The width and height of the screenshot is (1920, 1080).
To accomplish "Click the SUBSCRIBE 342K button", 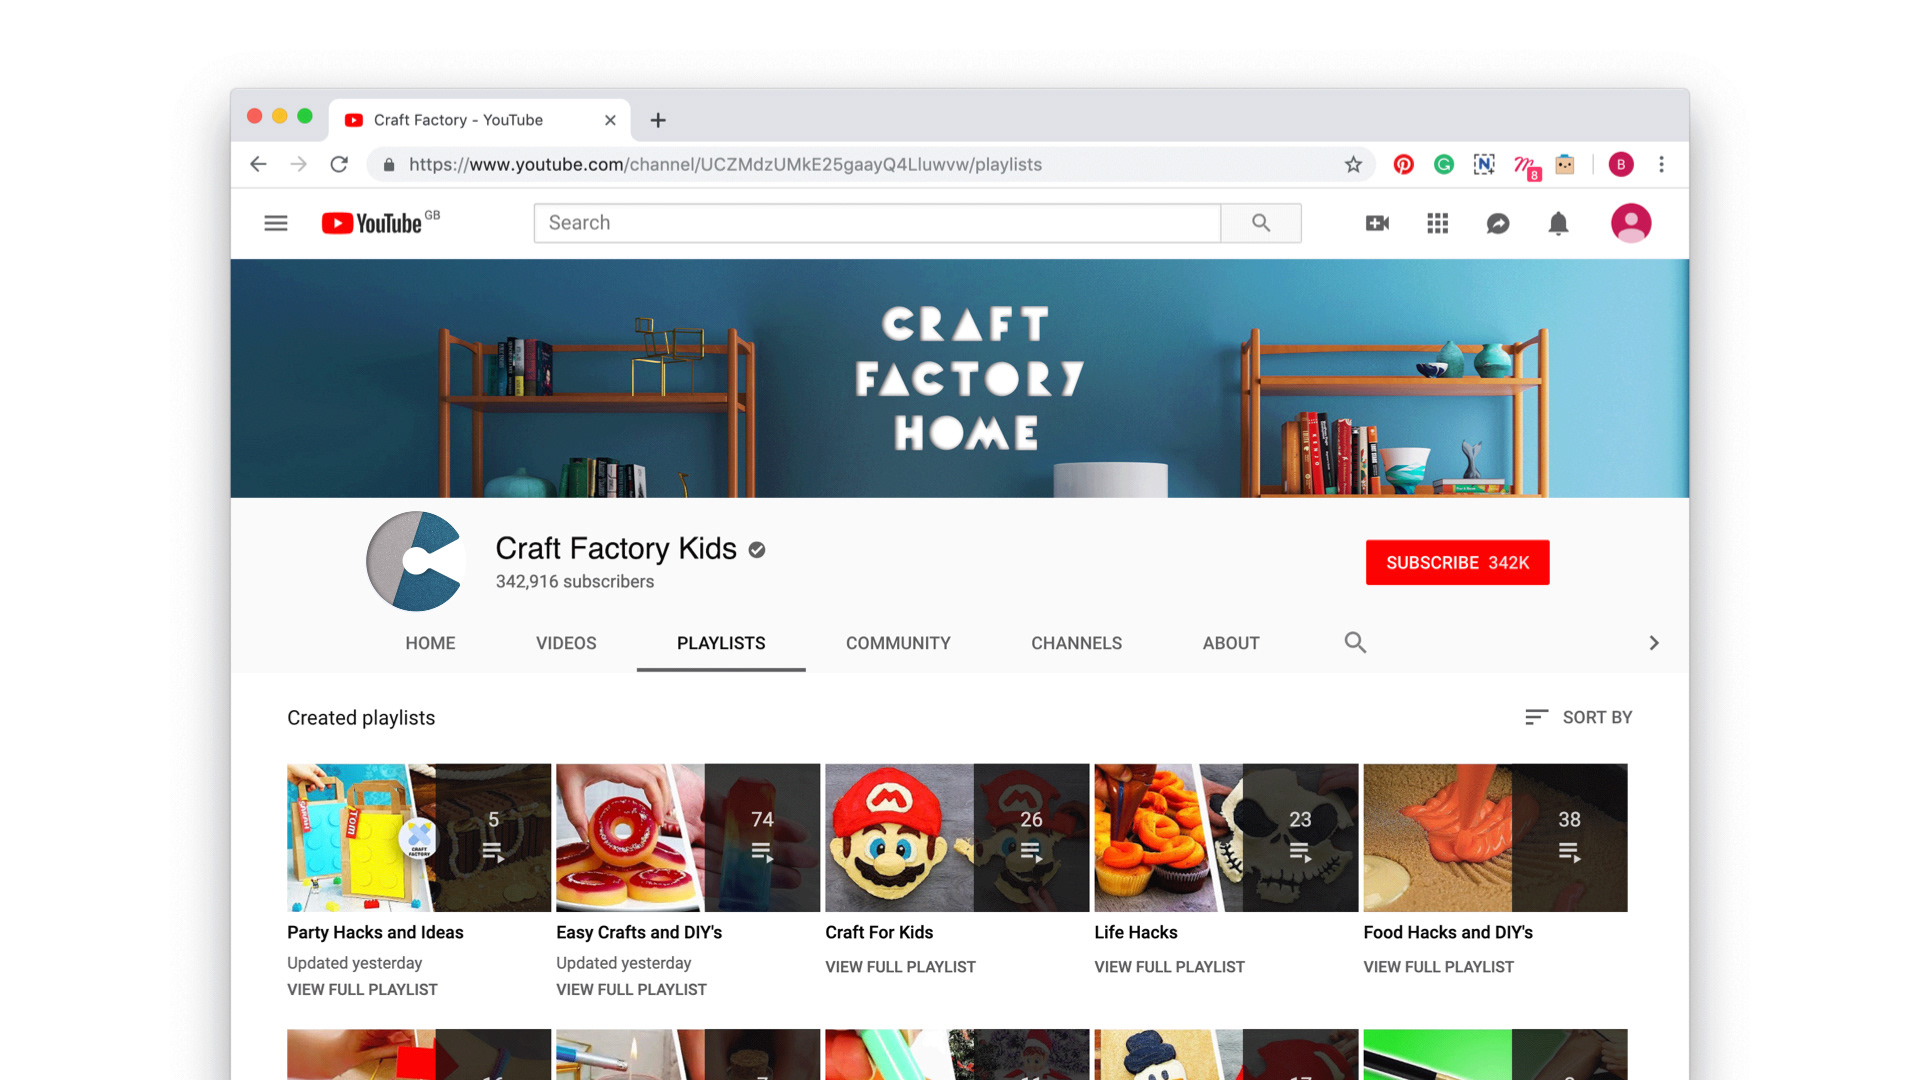I will click(x=1457, y=562).
